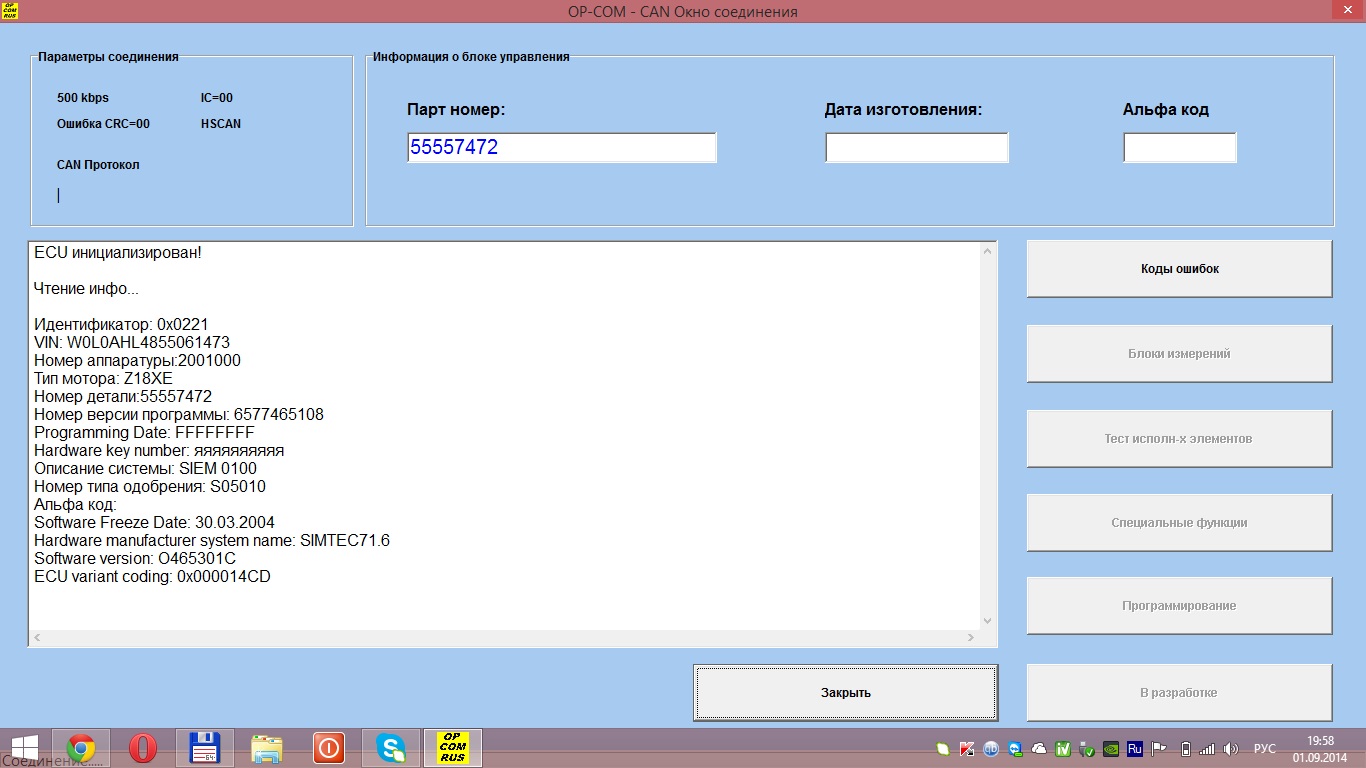Open the qBittorrent tray icon
Screen dimensions: 1366x768
991,748
